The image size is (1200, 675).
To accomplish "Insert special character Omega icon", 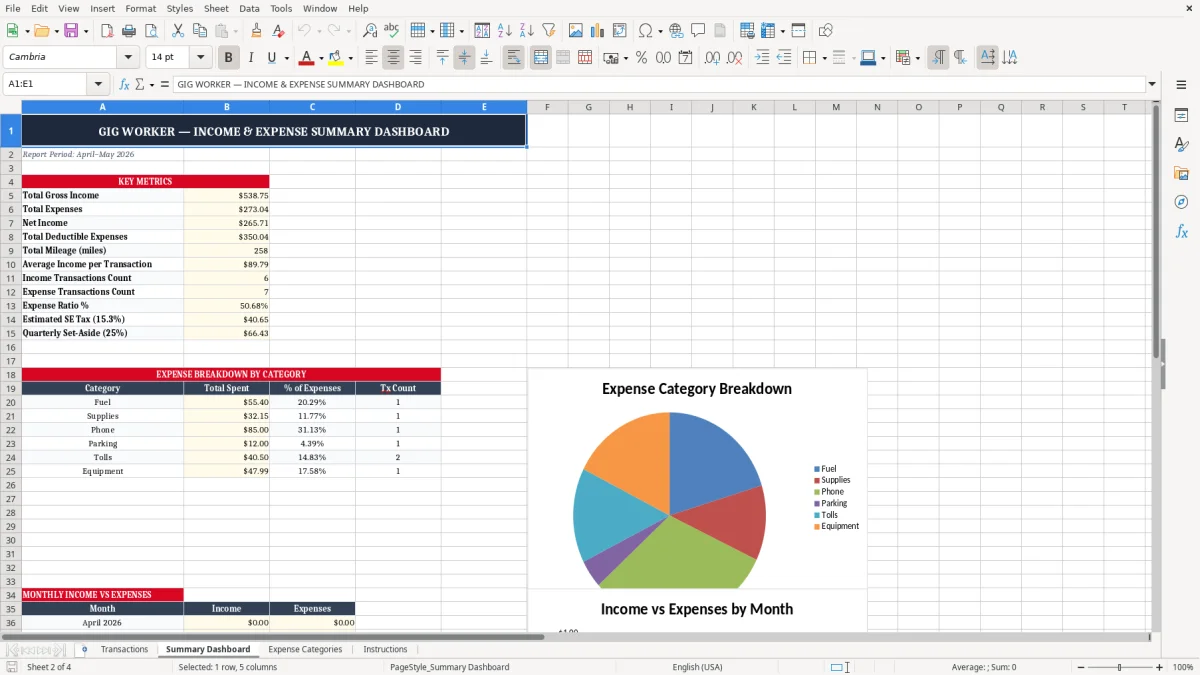I will pos(645,31).
